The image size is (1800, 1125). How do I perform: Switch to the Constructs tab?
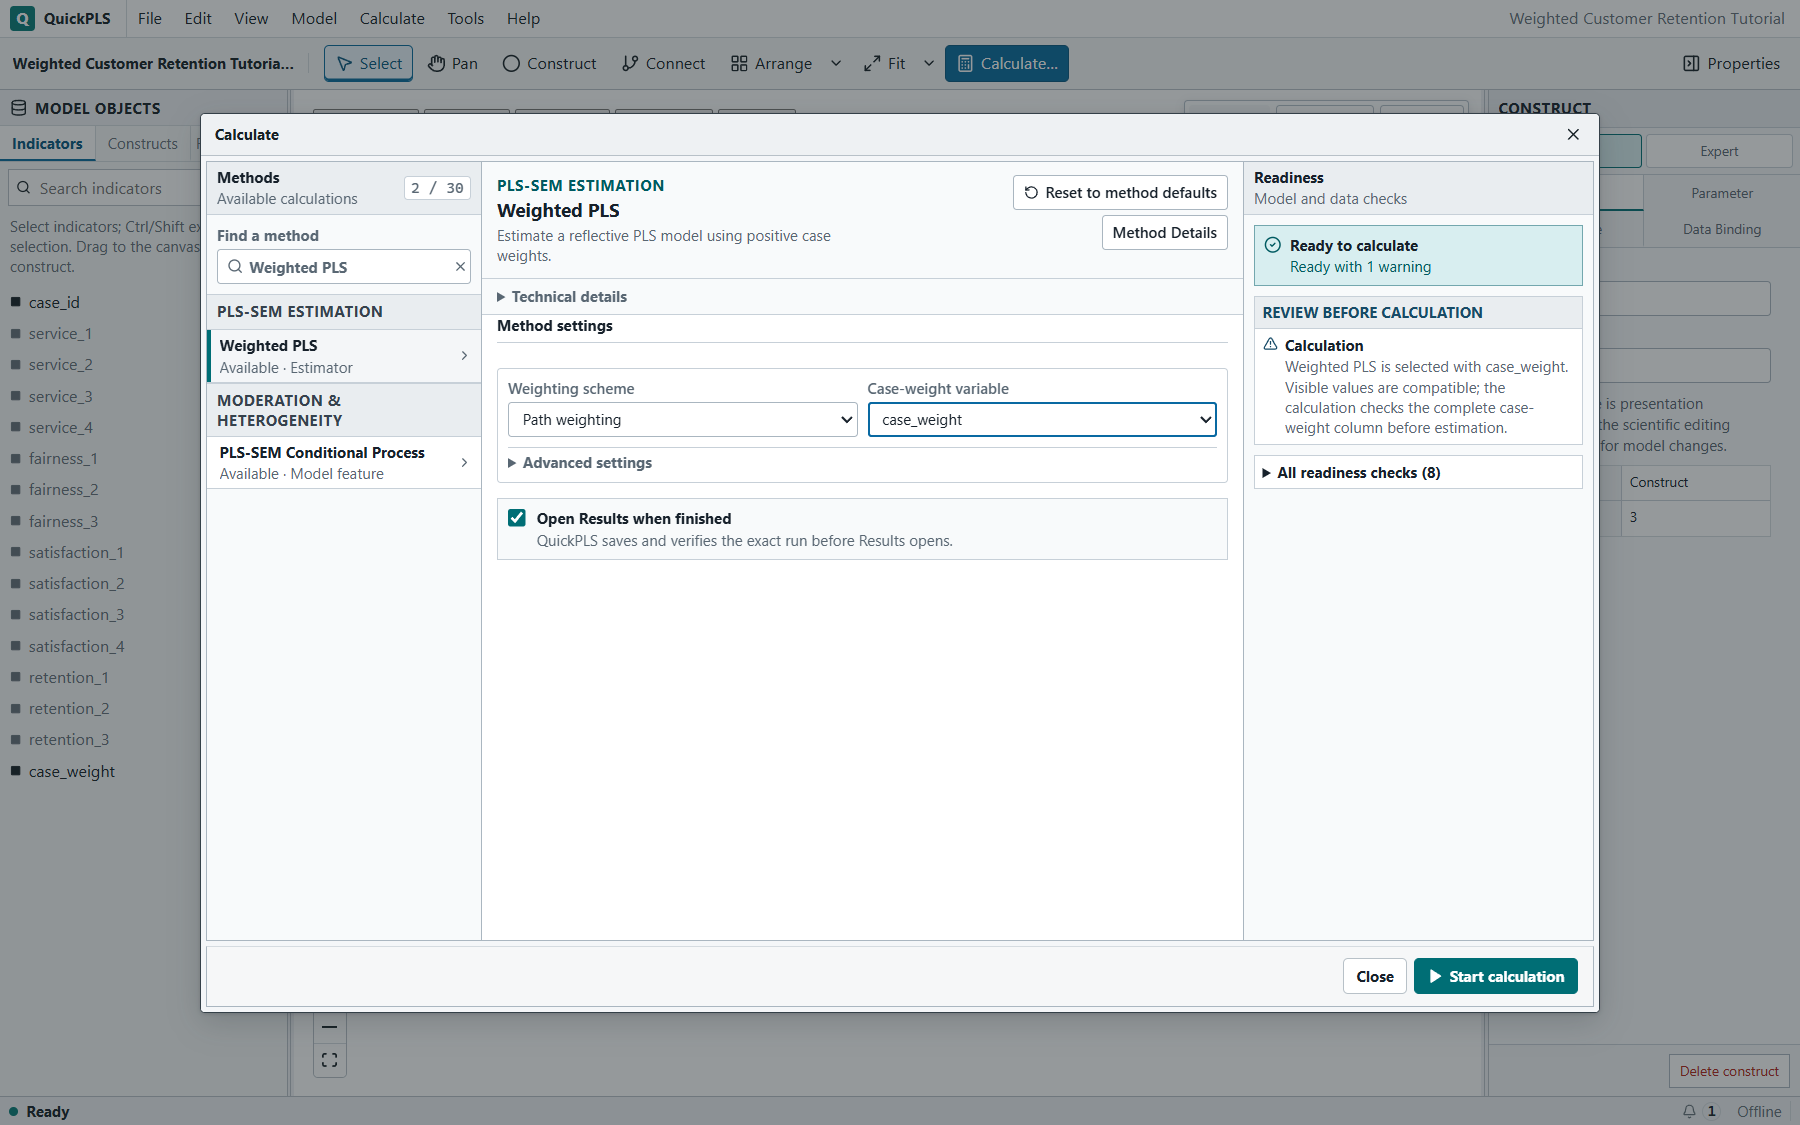(143, 144)
